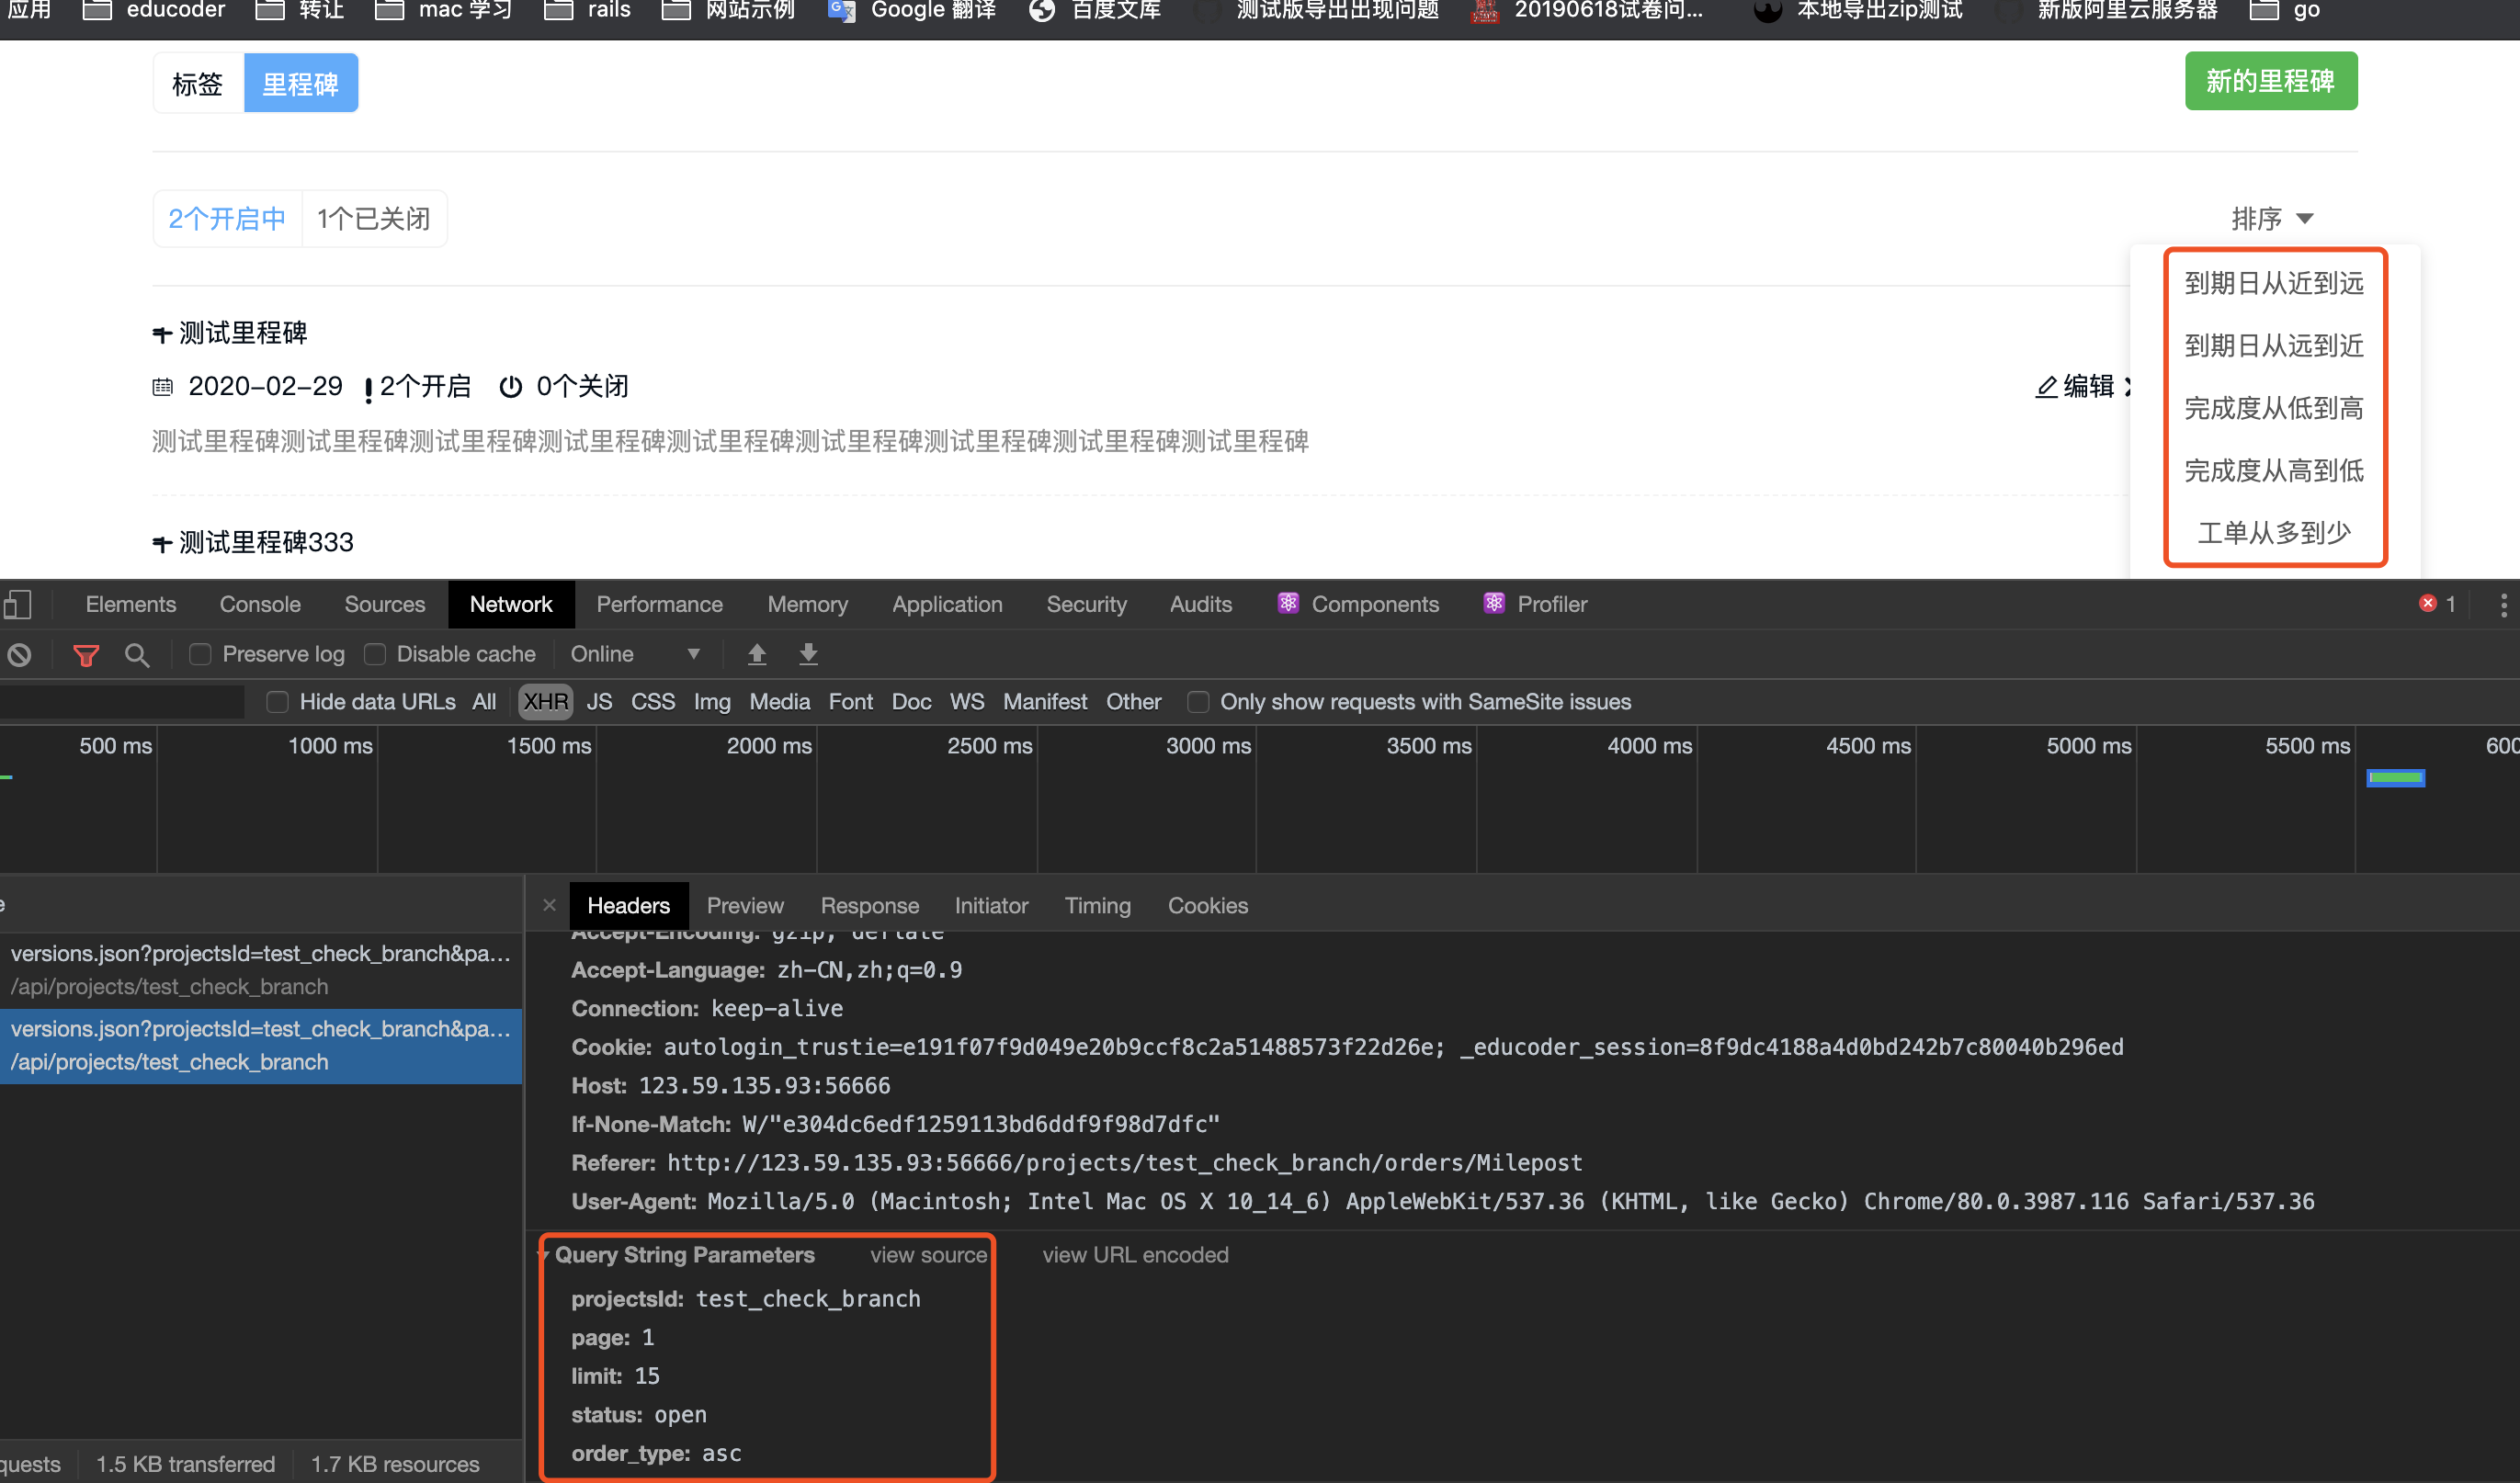Click view source link
The image size is (2520, 1483).
pyautogui.click(x=928, y=1255)
